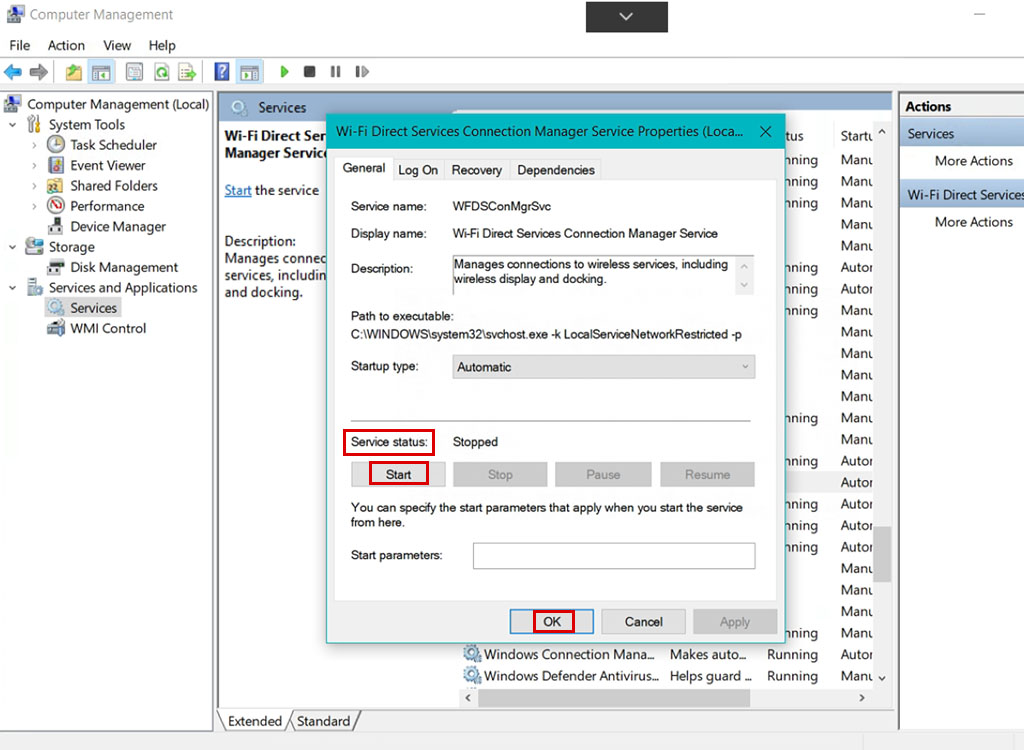The height and width of the screenshot is (750, 1024).
Task: Click the Performance icon in tree
Action: point(56,206)
